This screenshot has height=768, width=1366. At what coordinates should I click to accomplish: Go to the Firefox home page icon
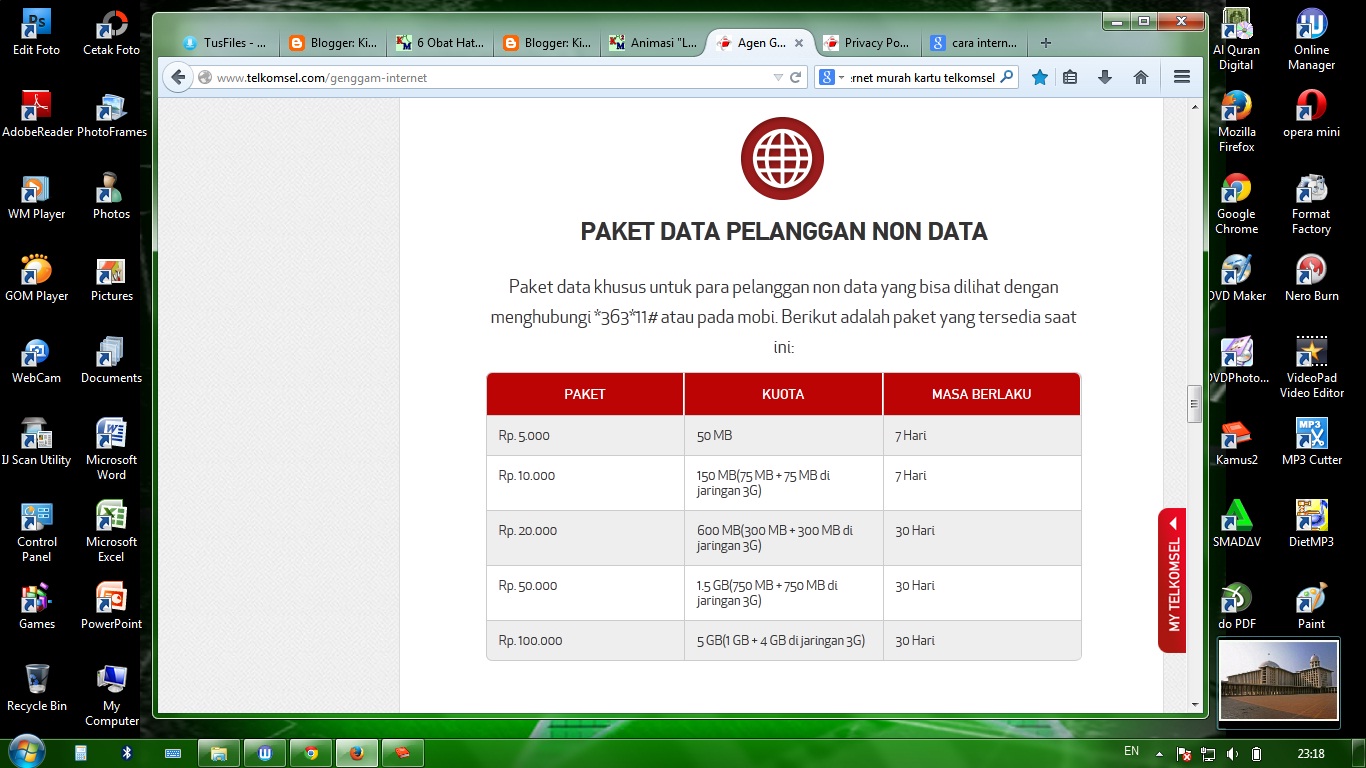(1141, 77)
